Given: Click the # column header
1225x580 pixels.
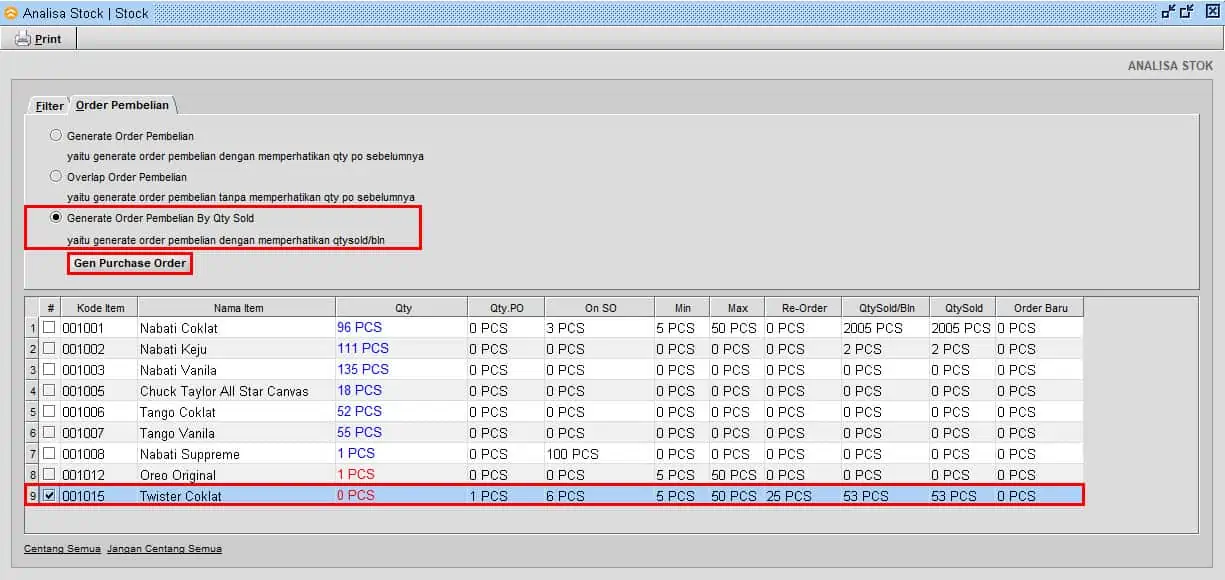Looking at the screenshot, I should pyautogui.click(x=49, y=307).
